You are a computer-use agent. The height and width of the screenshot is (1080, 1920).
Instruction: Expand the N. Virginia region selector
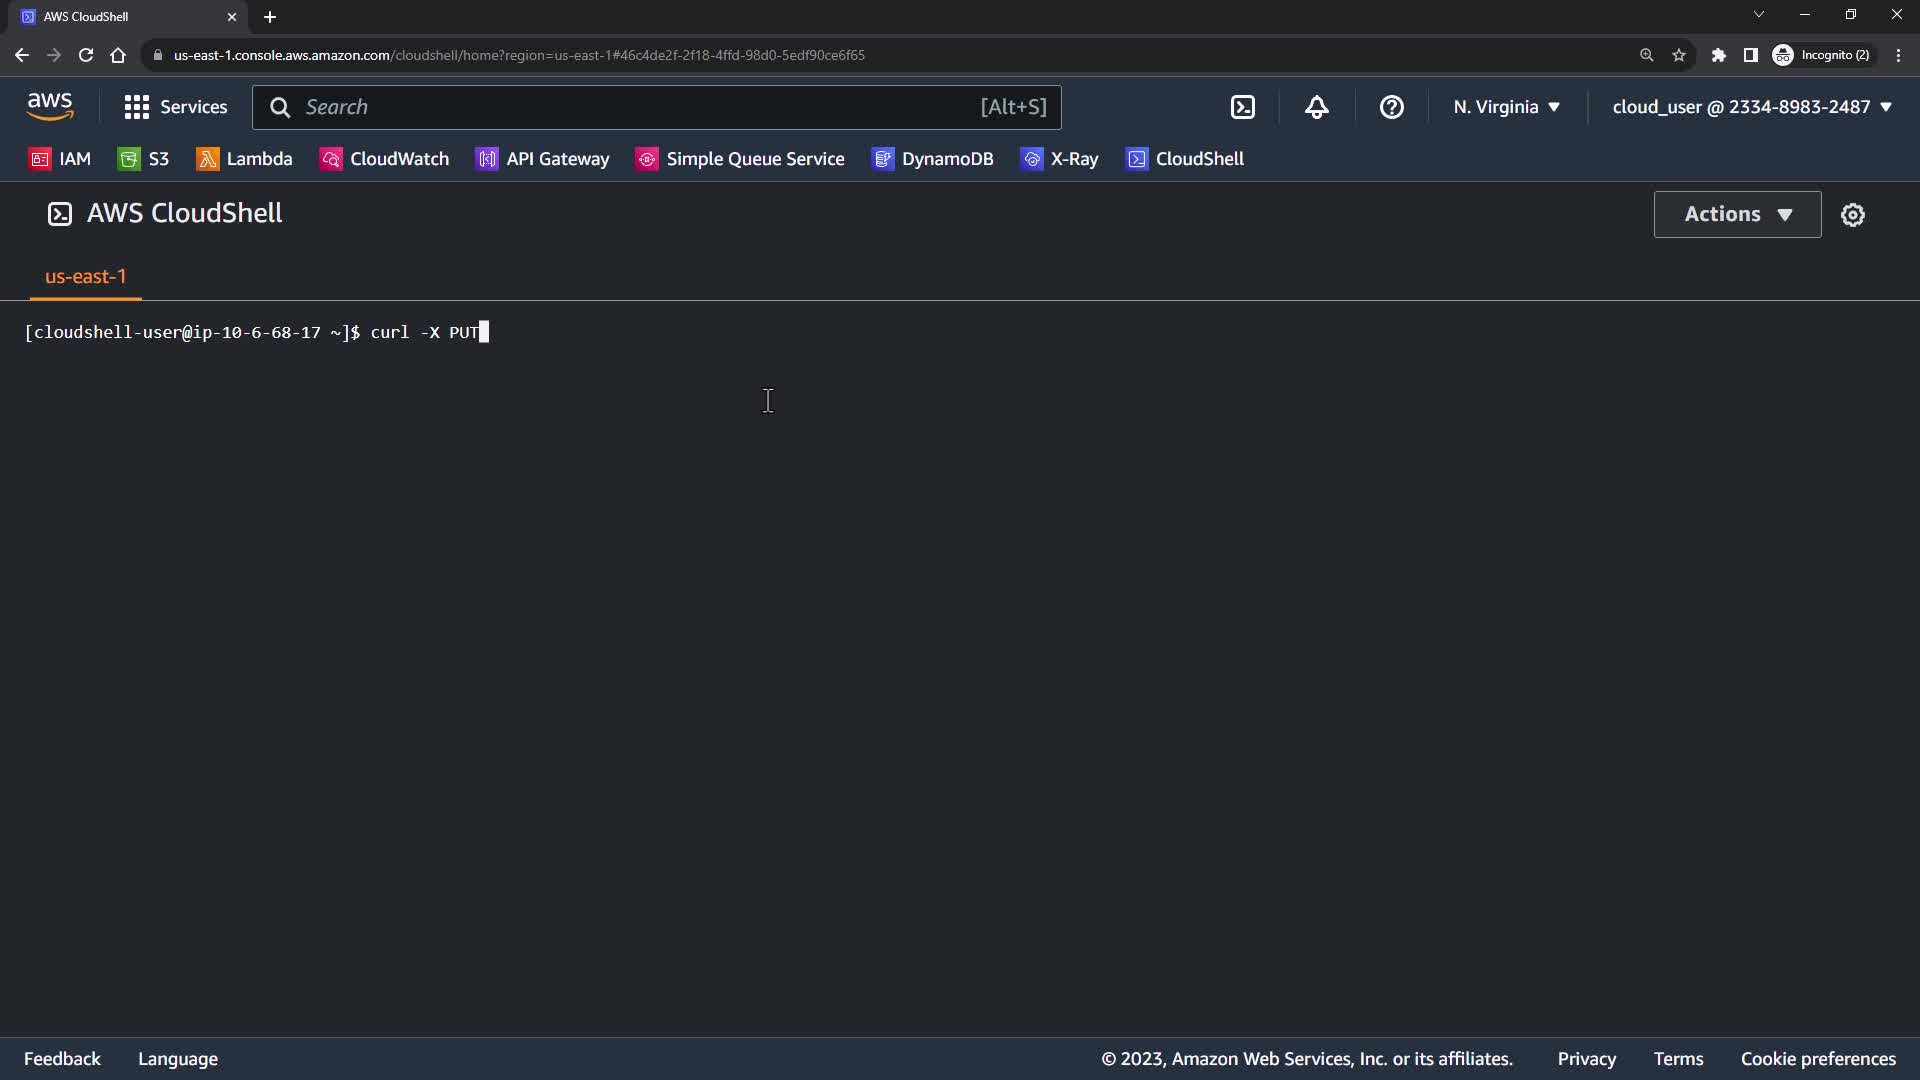[x=1506, y=107]
